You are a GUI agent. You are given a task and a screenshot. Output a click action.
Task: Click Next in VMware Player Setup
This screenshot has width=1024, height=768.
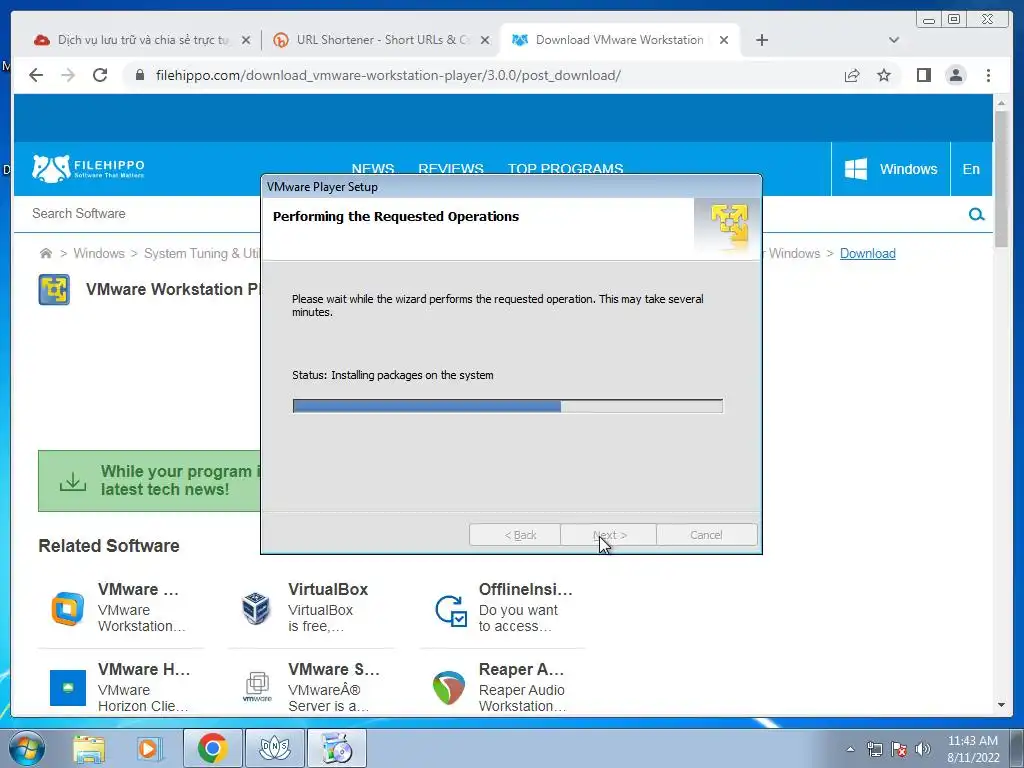coord(608,535)
